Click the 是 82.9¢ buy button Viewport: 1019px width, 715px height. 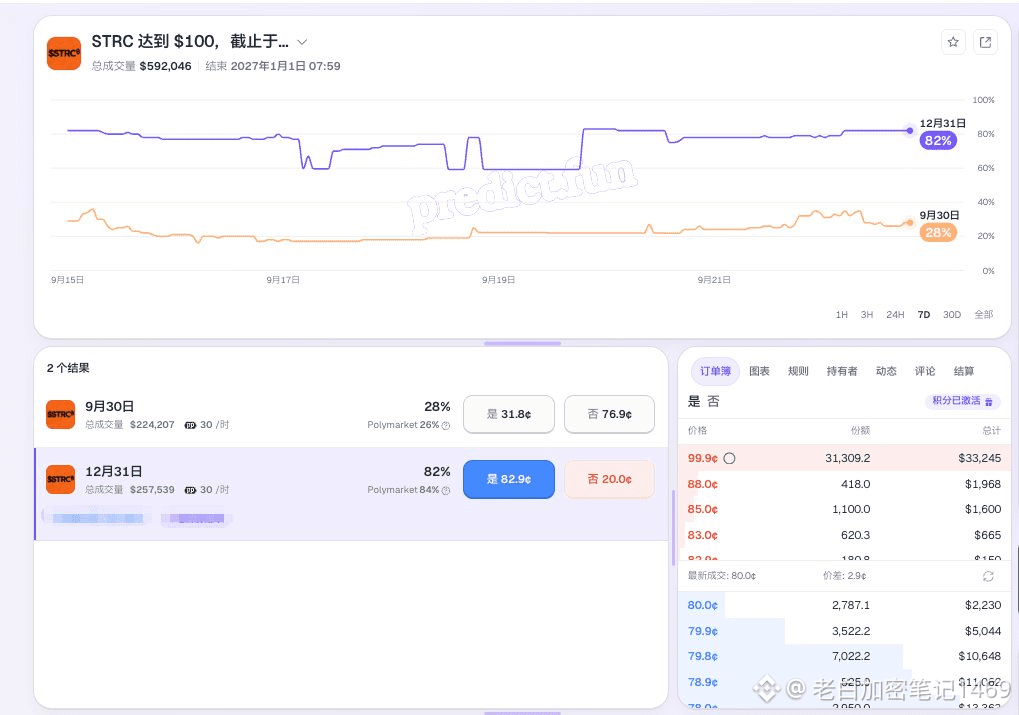pyautogui.click(x=509, y=479)
